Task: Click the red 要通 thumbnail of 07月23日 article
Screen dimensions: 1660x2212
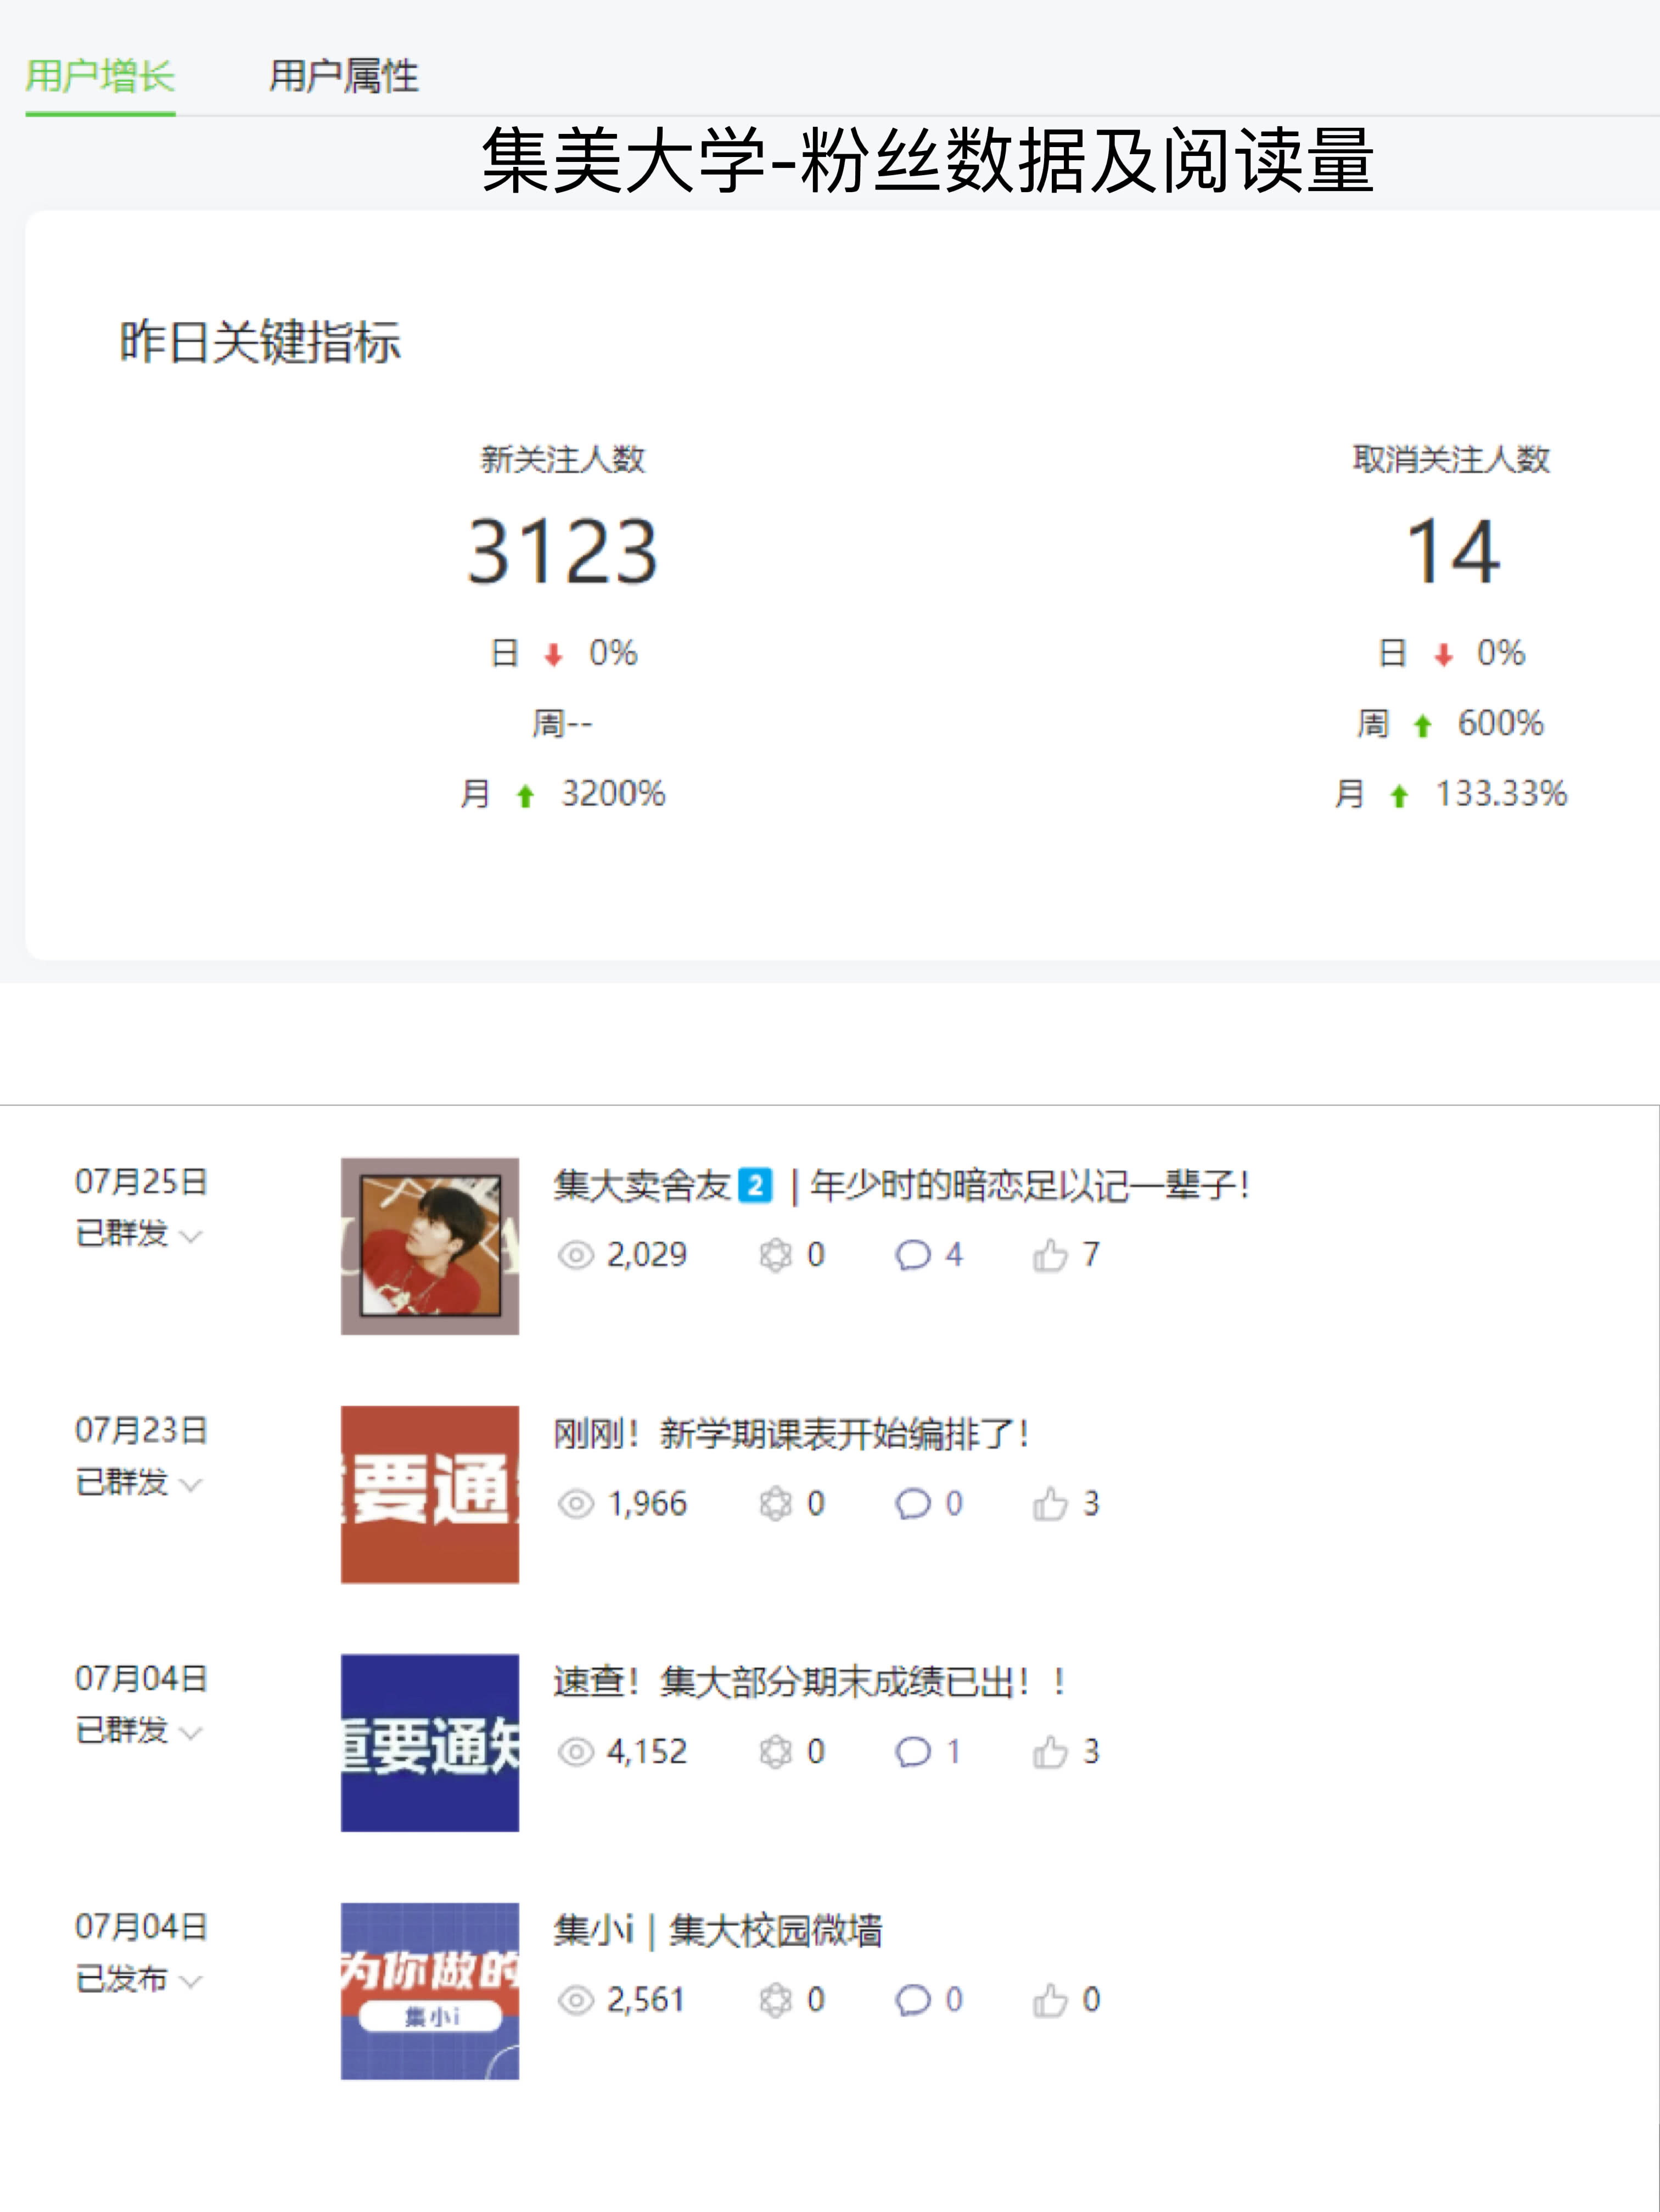Action: point(430,1494)
